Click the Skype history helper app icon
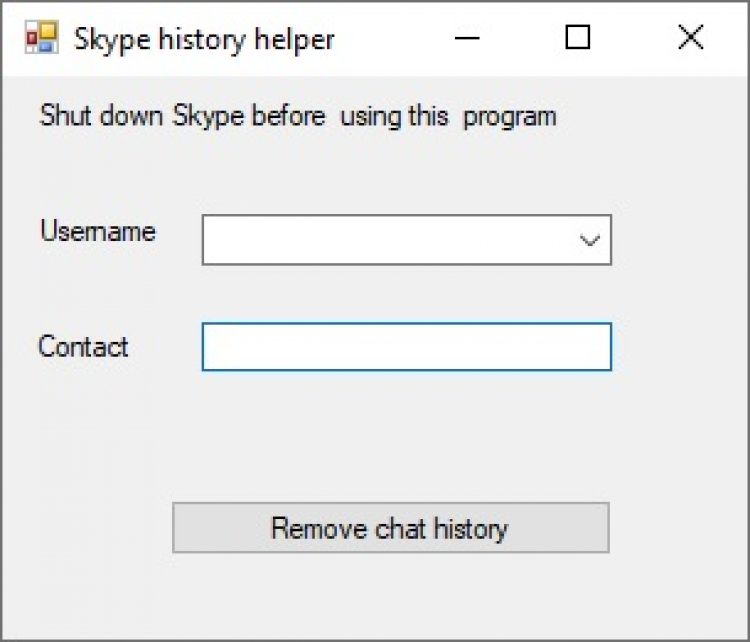This screenshot has width=750, height=642. click(x=41, y=38)
